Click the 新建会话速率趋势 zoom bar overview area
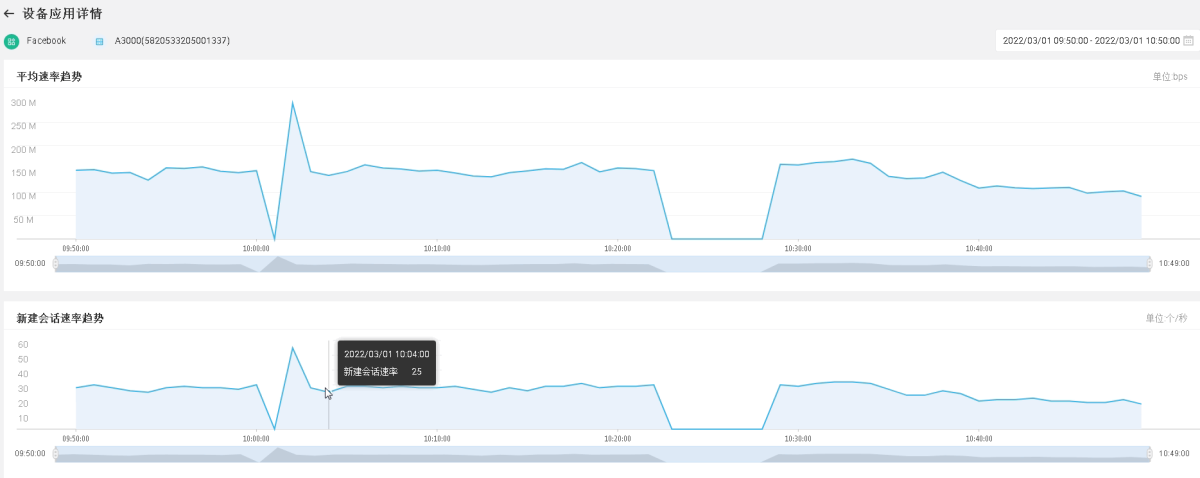 coord(600,454)
